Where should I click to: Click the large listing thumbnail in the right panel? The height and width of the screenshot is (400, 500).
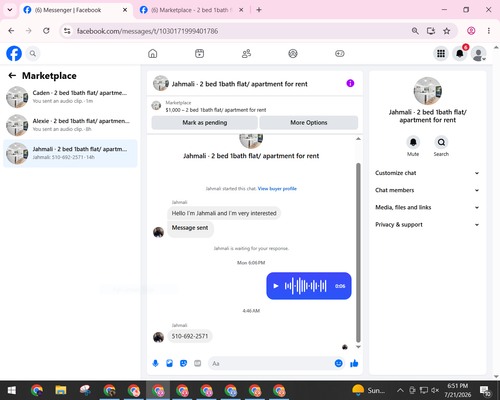point(427,91)
